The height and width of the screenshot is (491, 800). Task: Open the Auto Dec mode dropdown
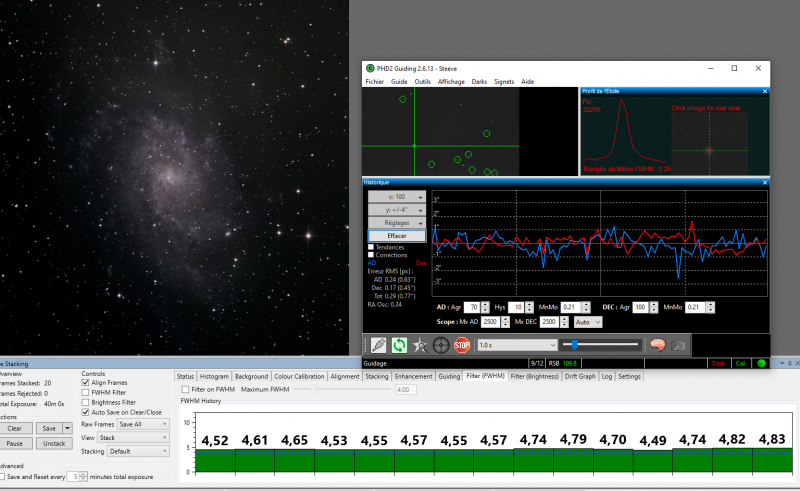(x=588, y=322)
